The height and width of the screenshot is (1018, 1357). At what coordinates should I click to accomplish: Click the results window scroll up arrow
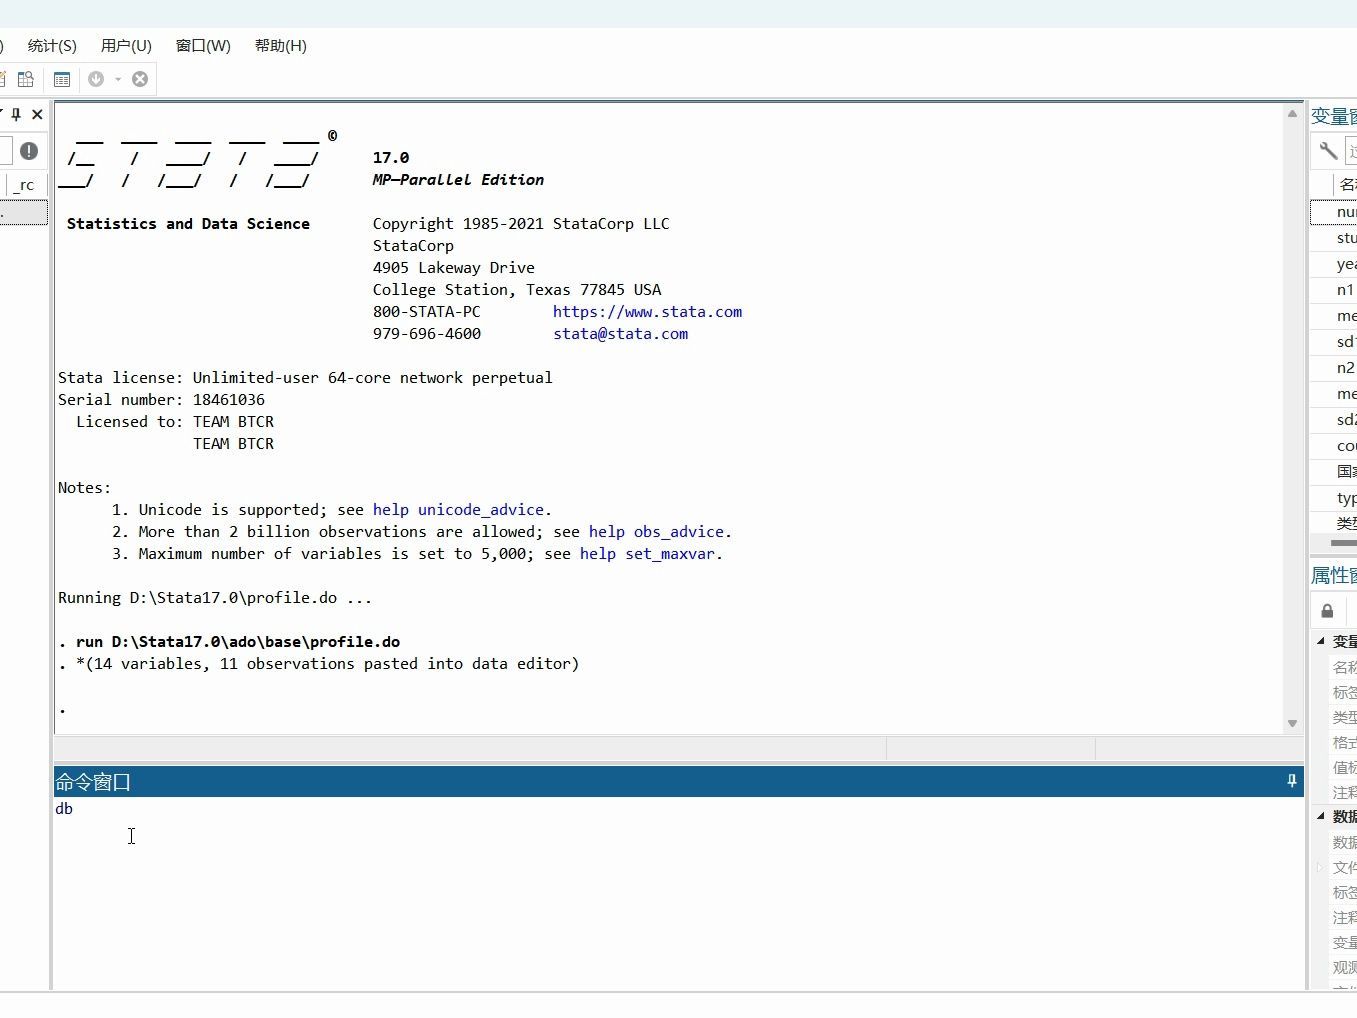click(1292, 114)
